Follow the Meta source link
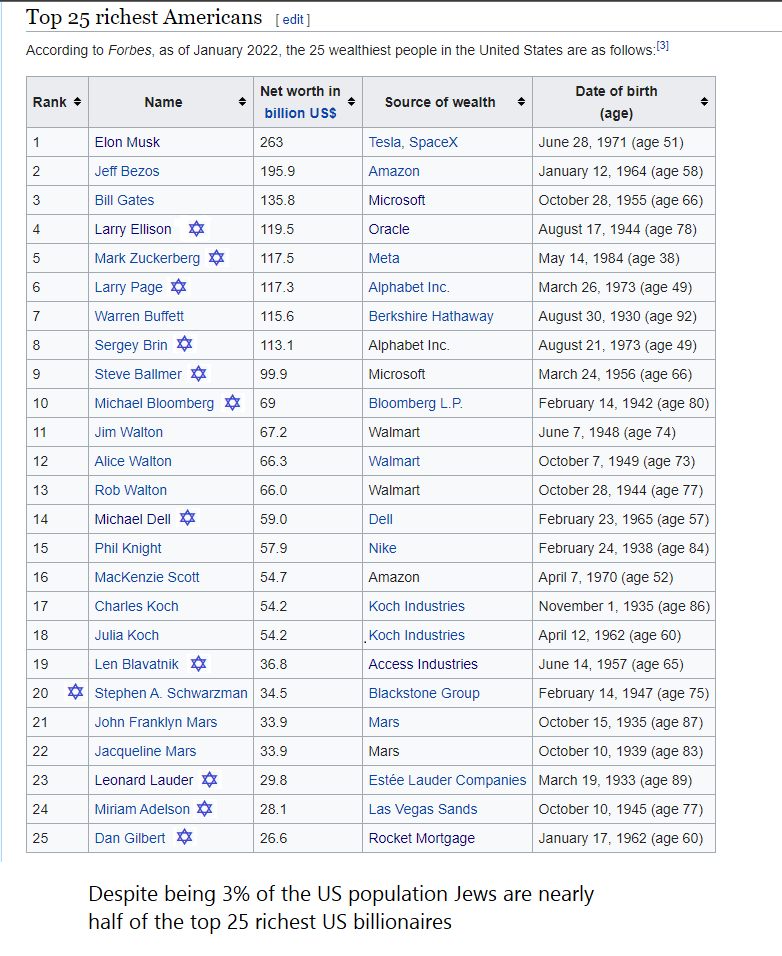Image resolution: width=782 pixels, height=956 pixels. [384, 259]
